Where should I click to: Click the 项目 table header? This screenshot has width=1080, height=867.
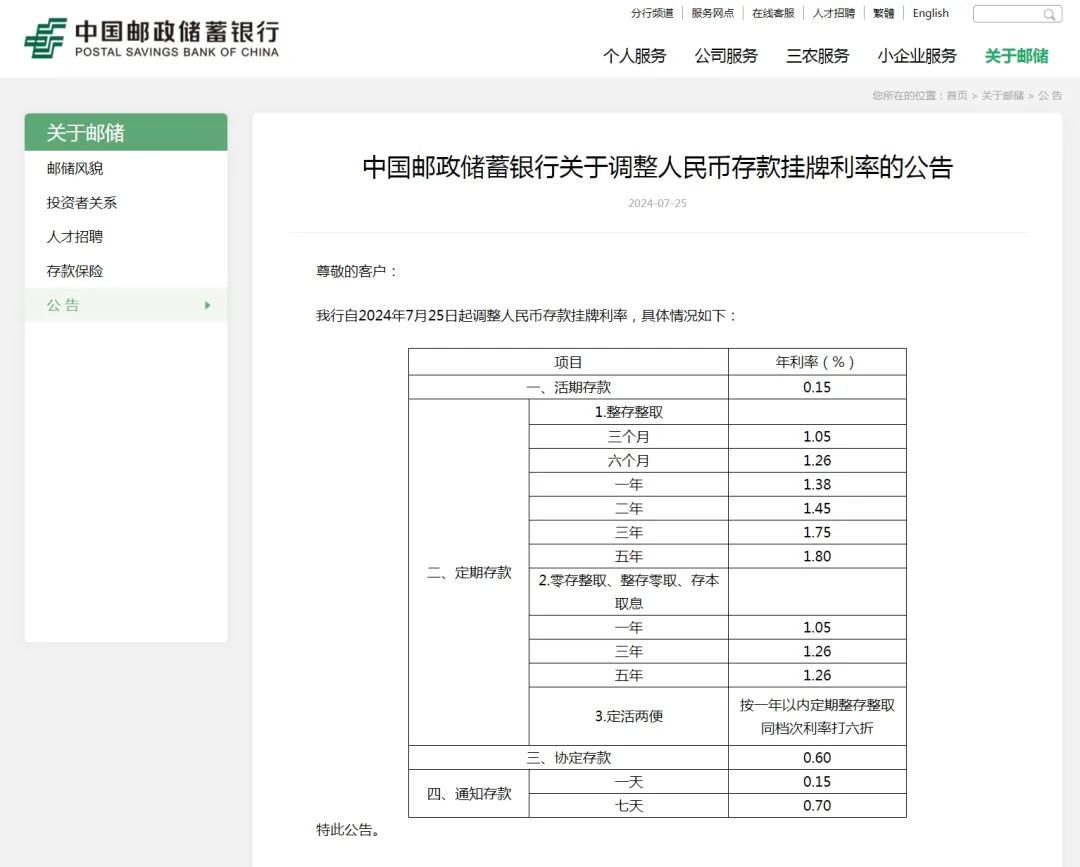568,362
